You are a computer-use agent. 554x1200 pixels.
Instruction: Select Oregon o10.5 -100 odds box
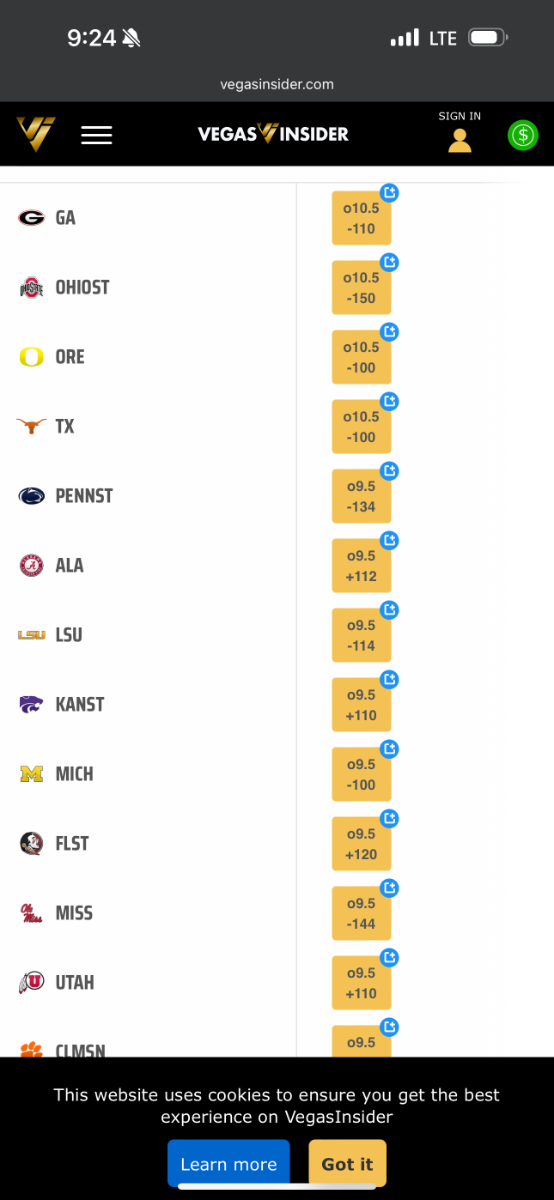(361, 357)
